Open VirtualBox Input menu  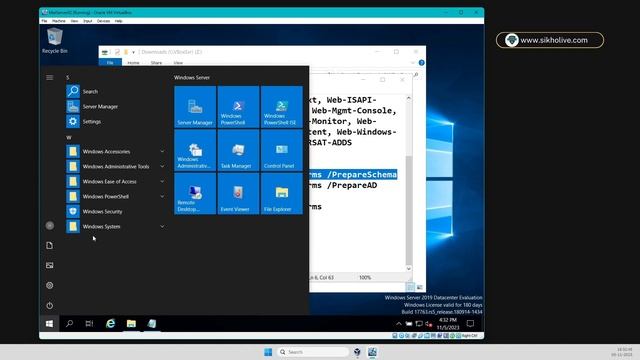pos(87,21)
